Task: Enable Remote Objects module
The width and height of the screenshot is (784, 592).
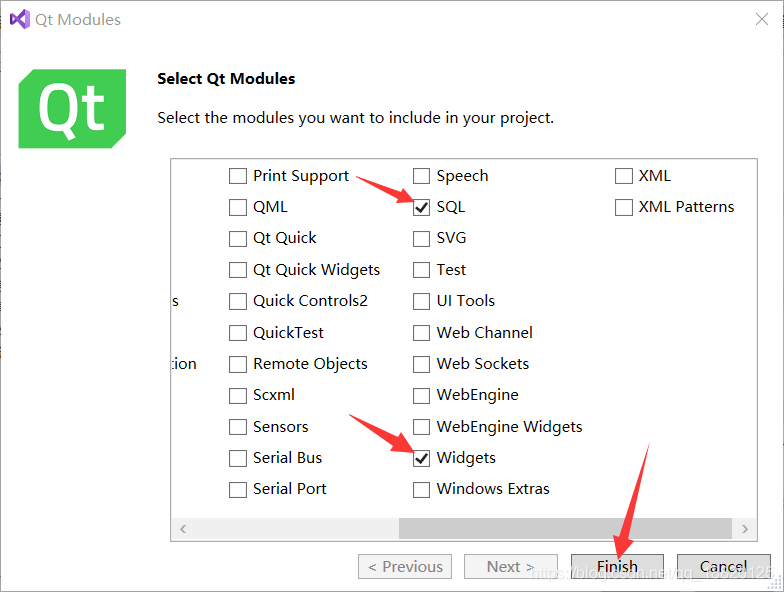Action: [238, 364]
